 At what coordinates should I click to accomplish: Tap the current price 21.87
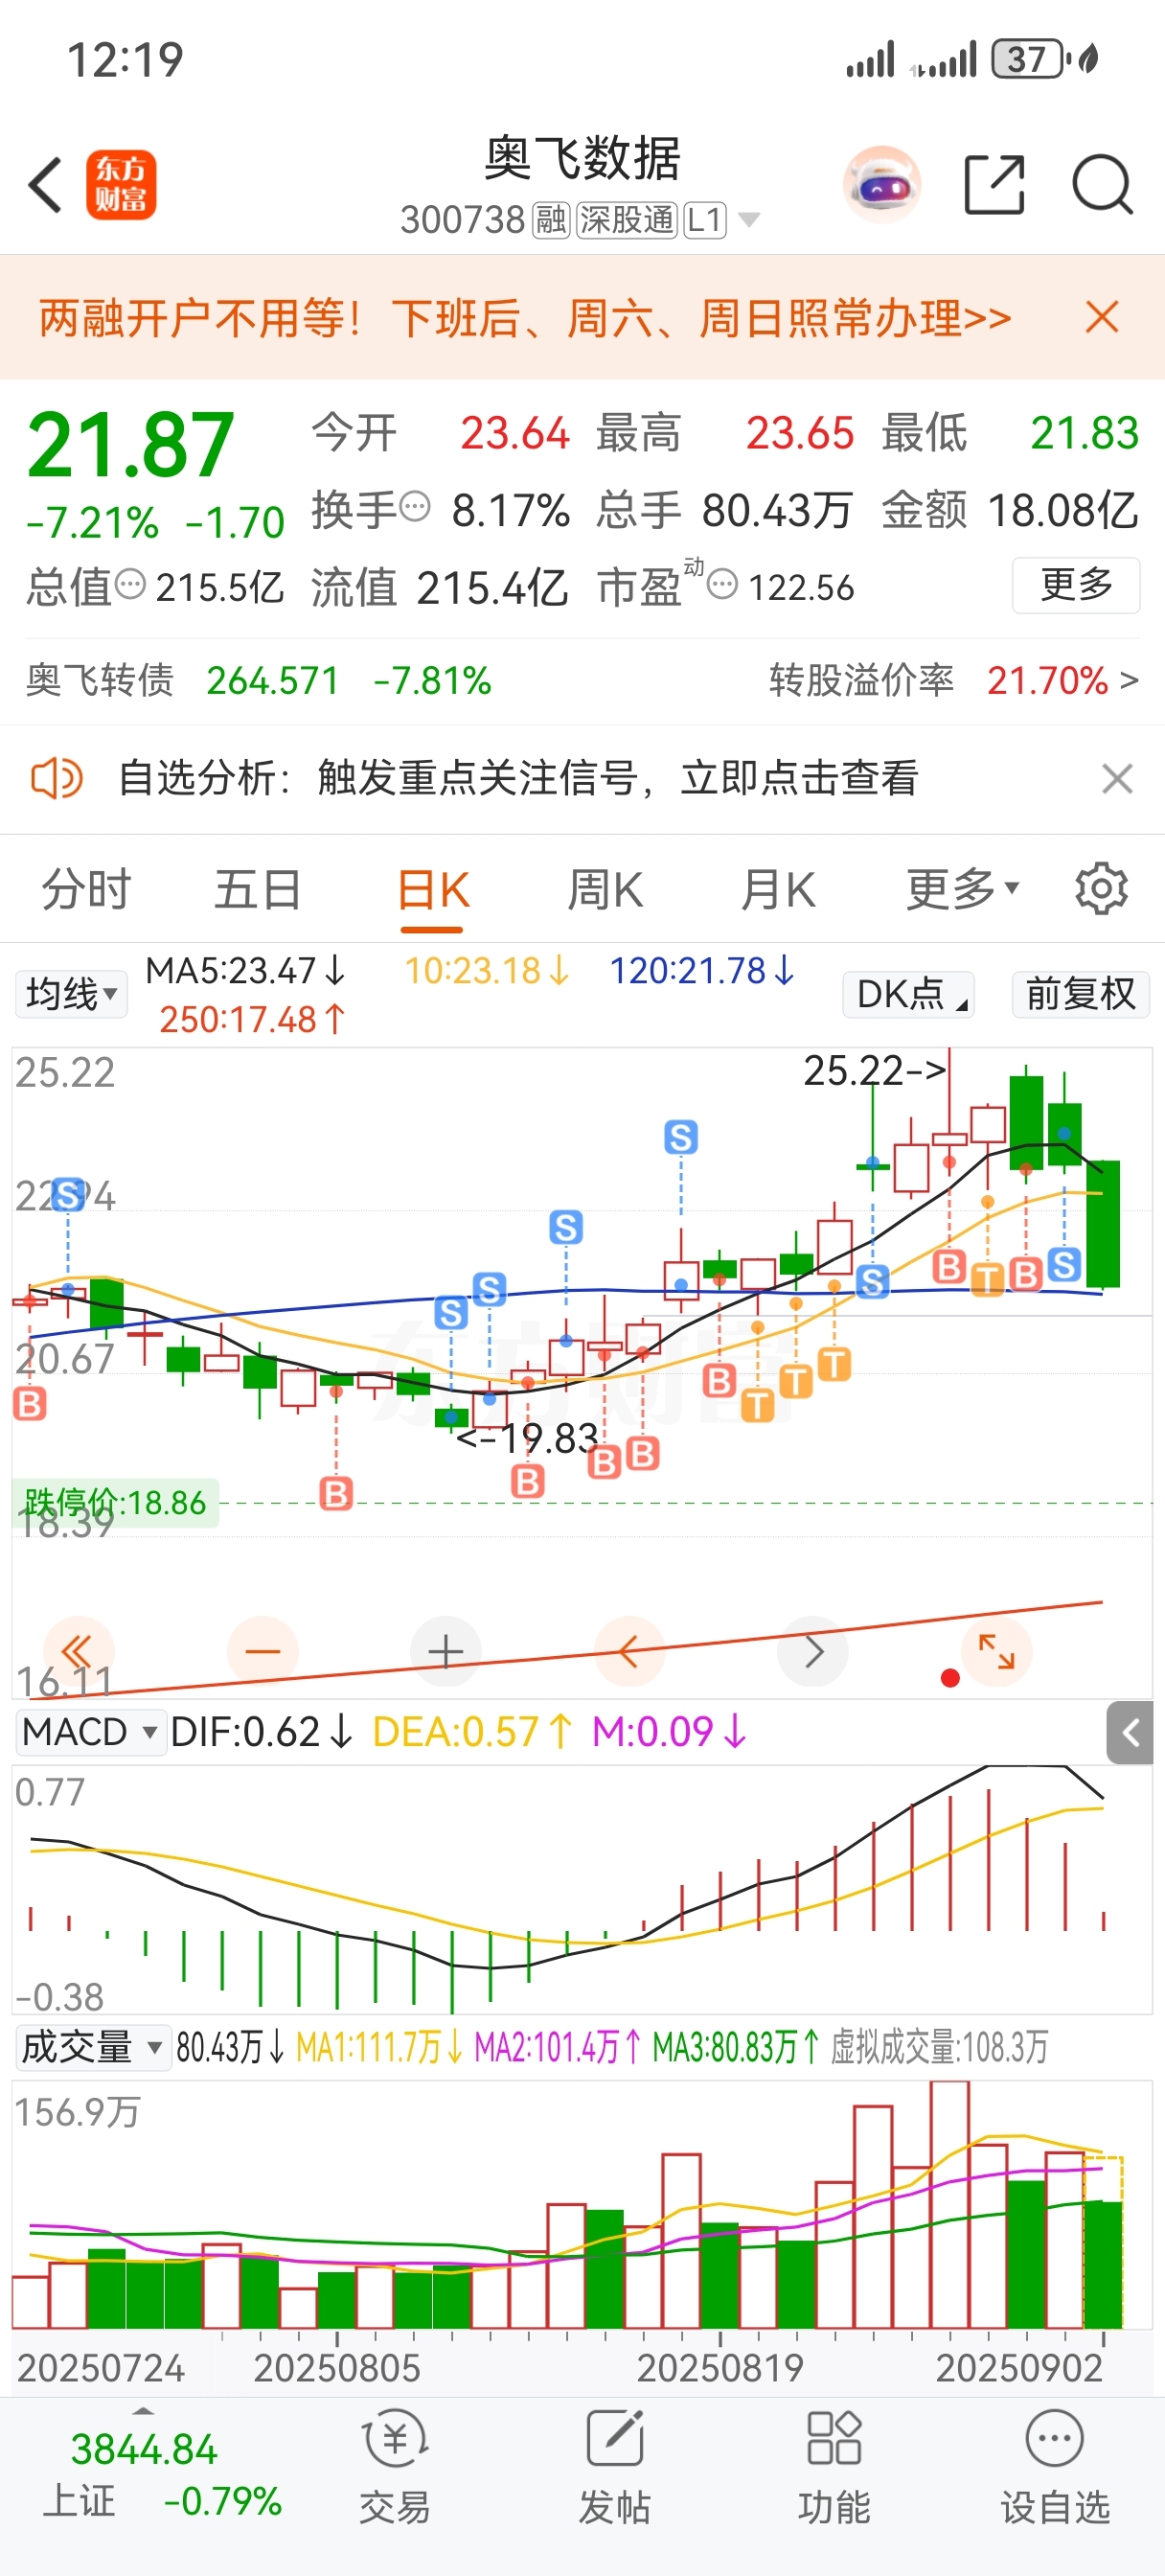pos(130,446)
